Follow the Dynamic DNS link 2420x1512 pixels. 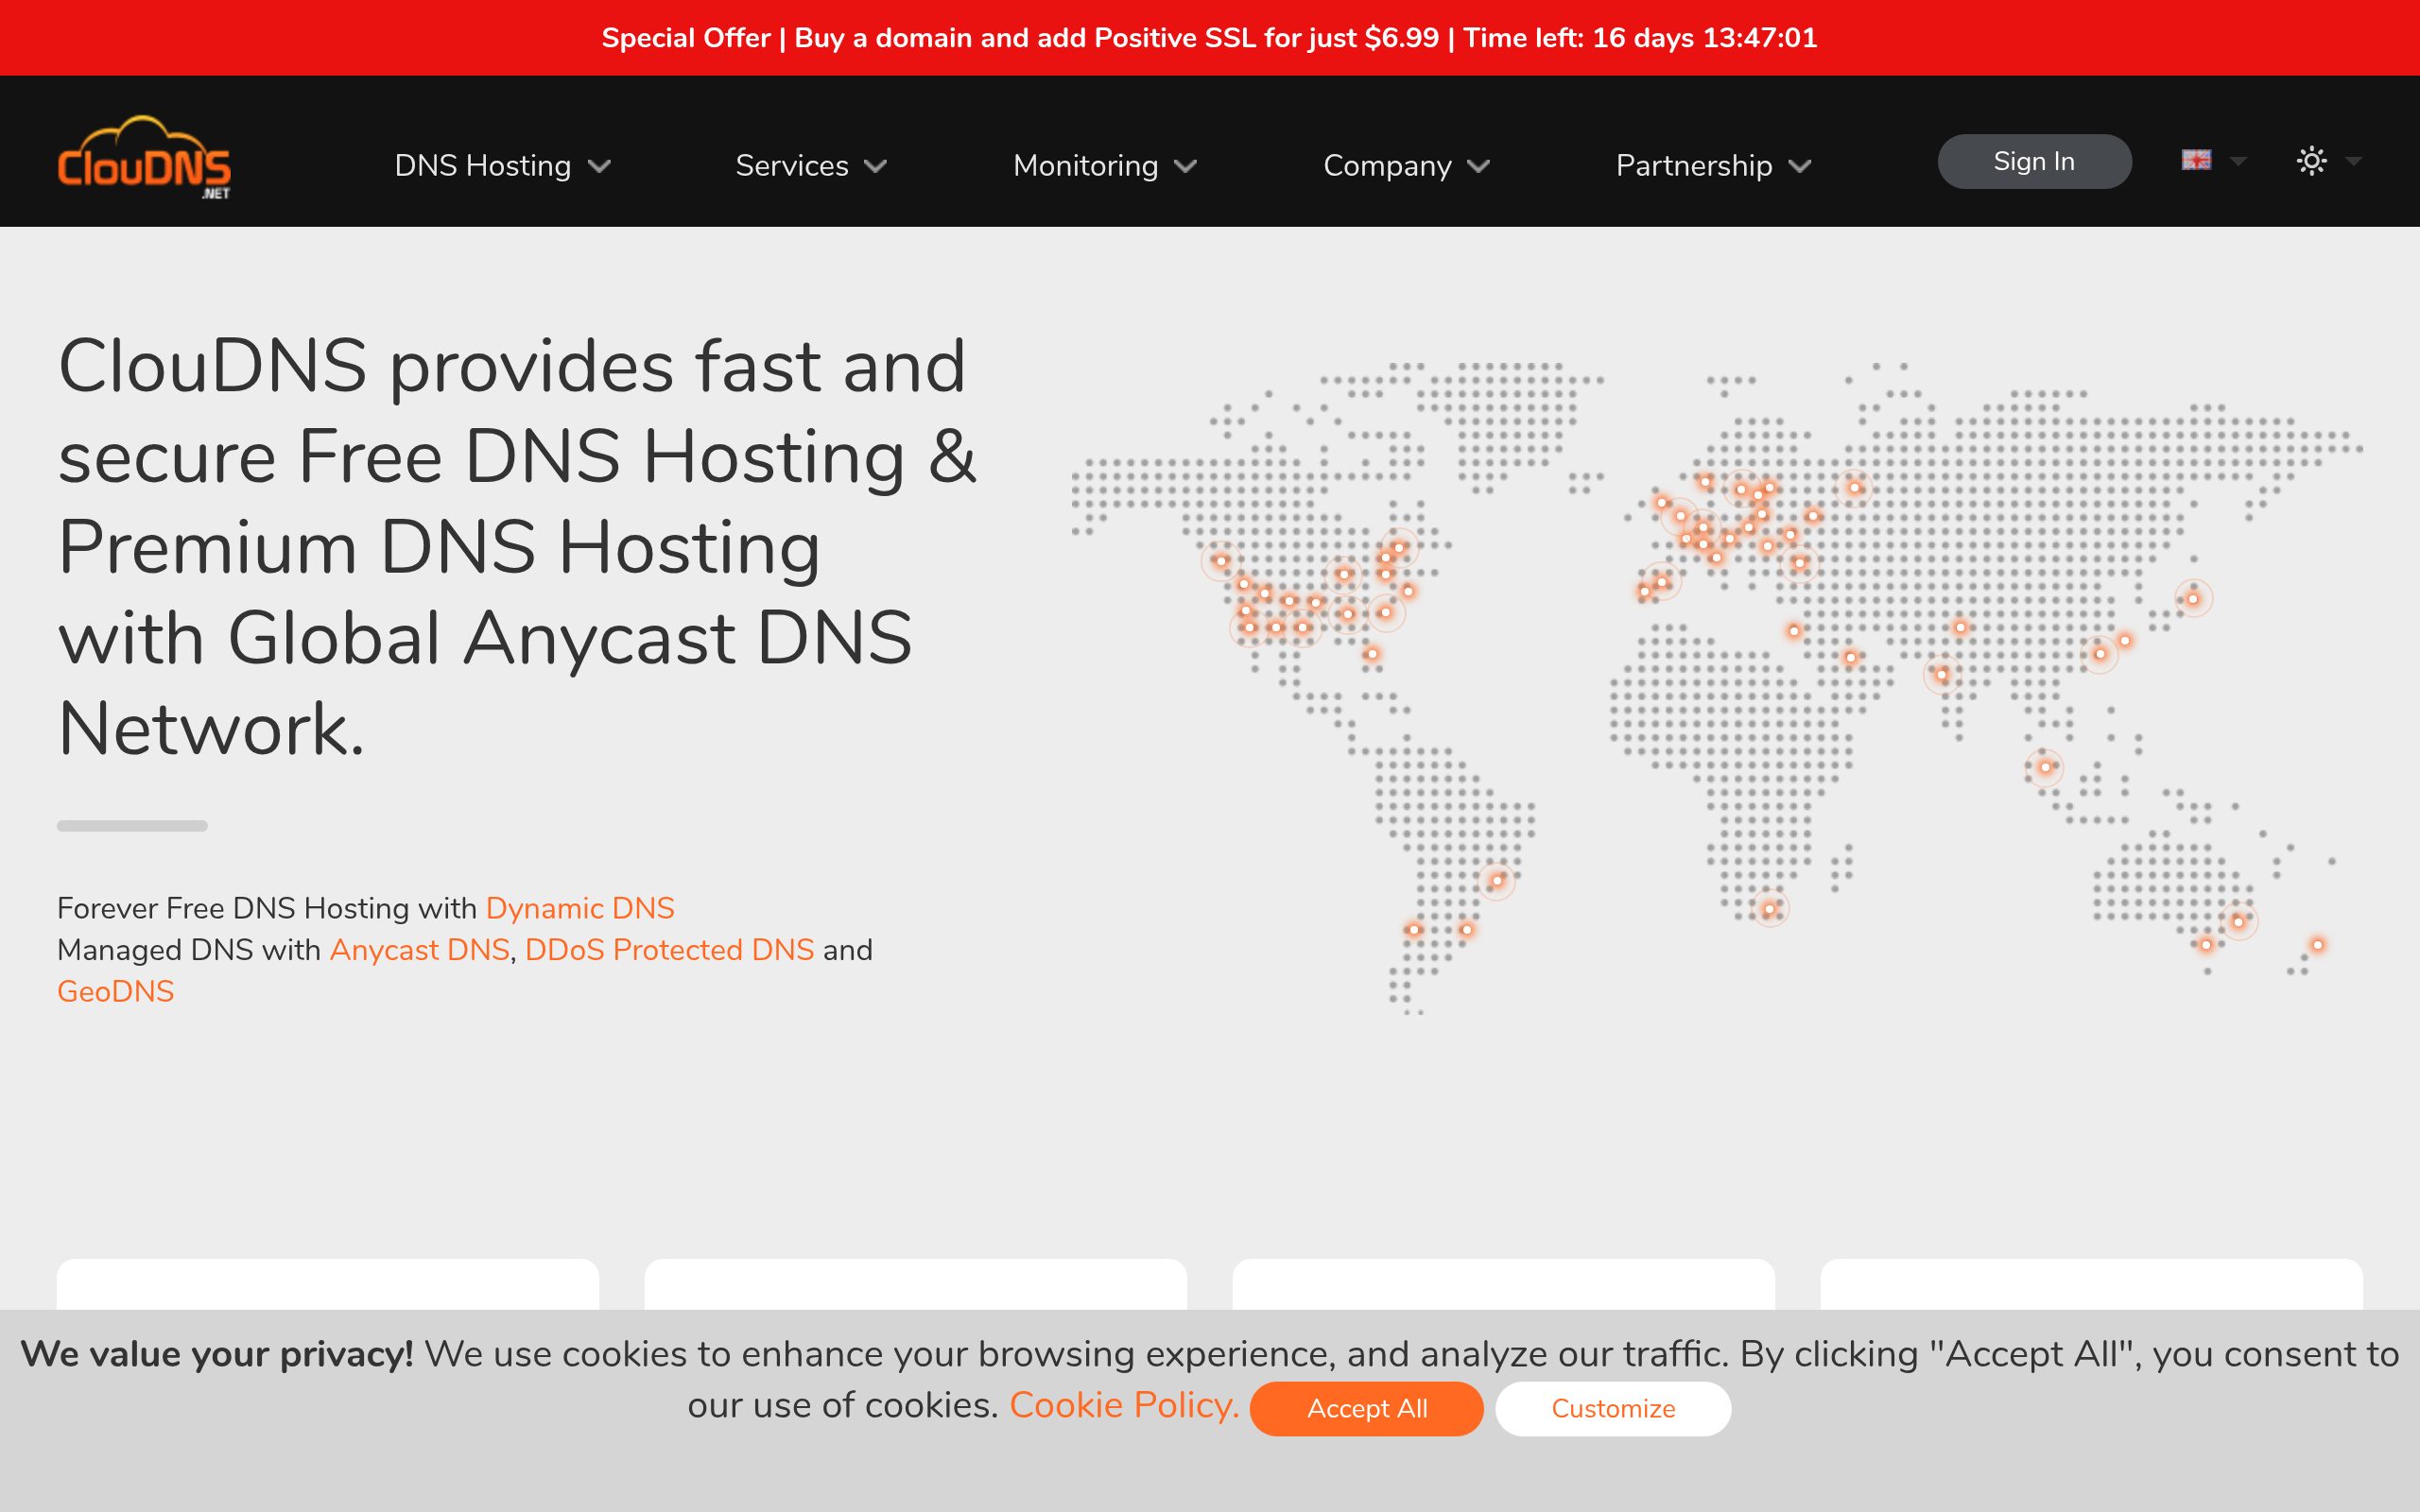tap(580, 908)
